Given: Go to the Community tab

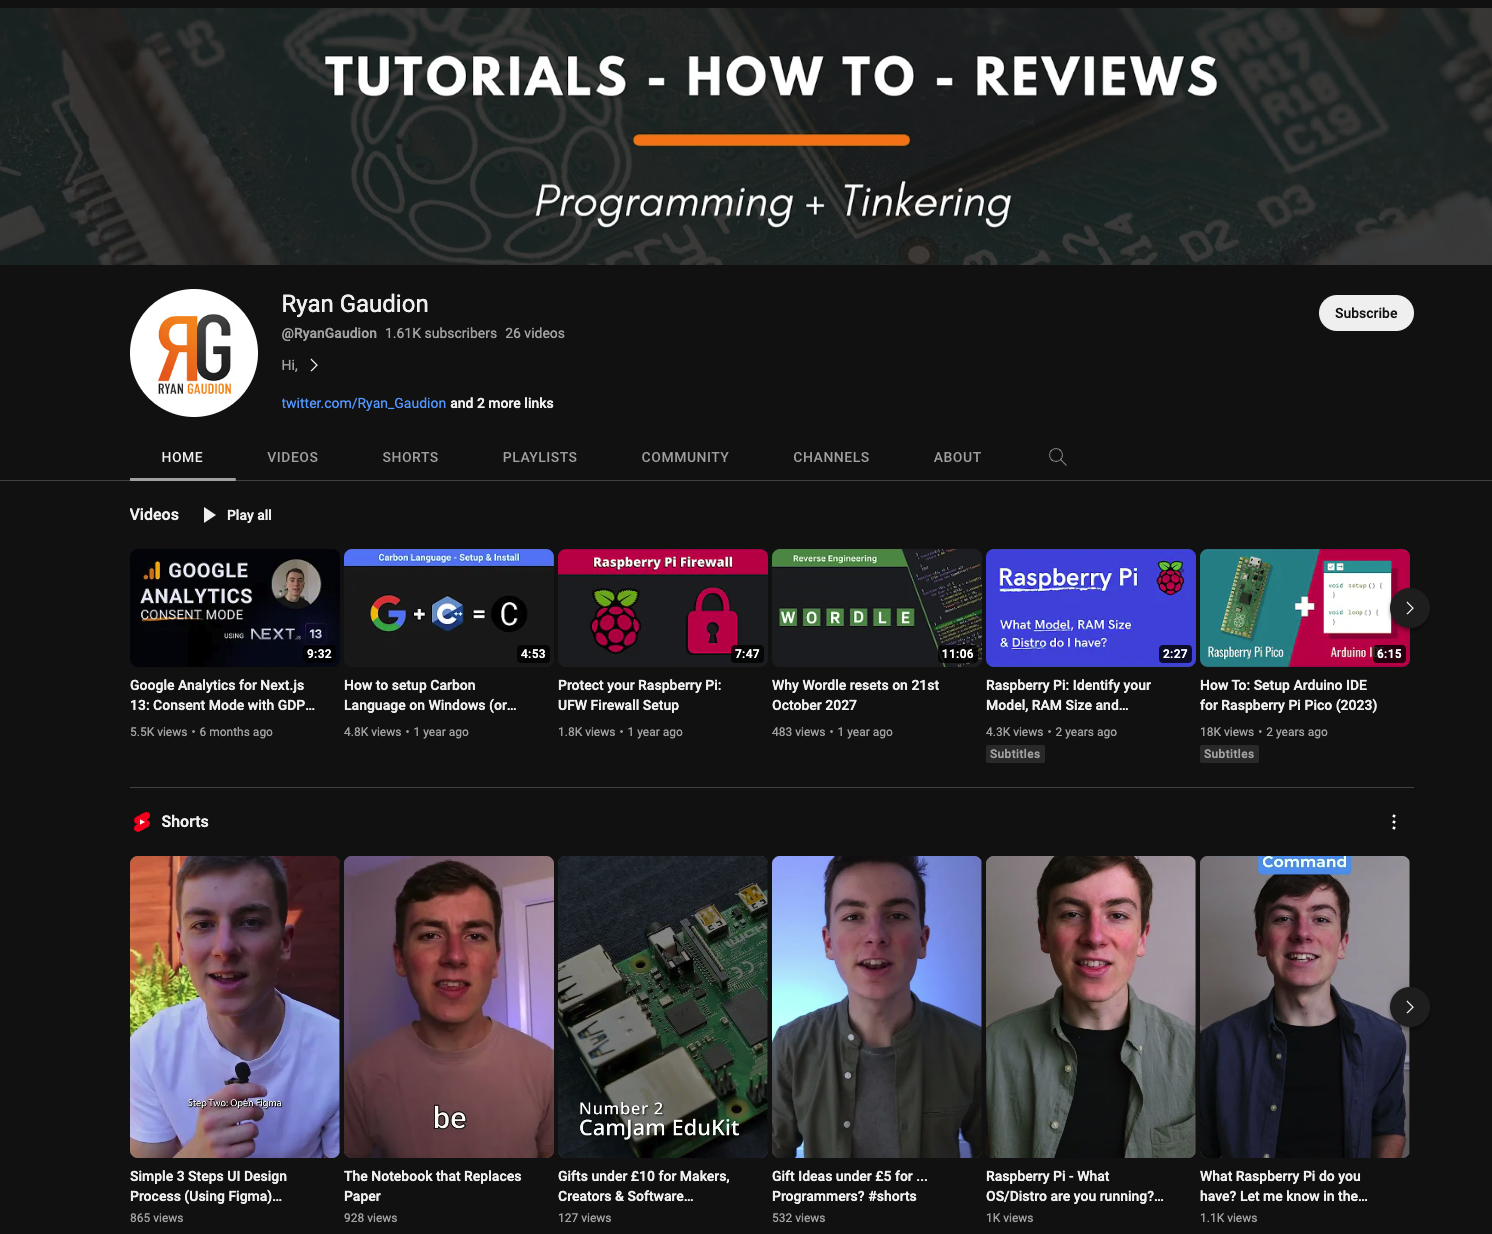Looking at the screenshot, I should 684,457.
